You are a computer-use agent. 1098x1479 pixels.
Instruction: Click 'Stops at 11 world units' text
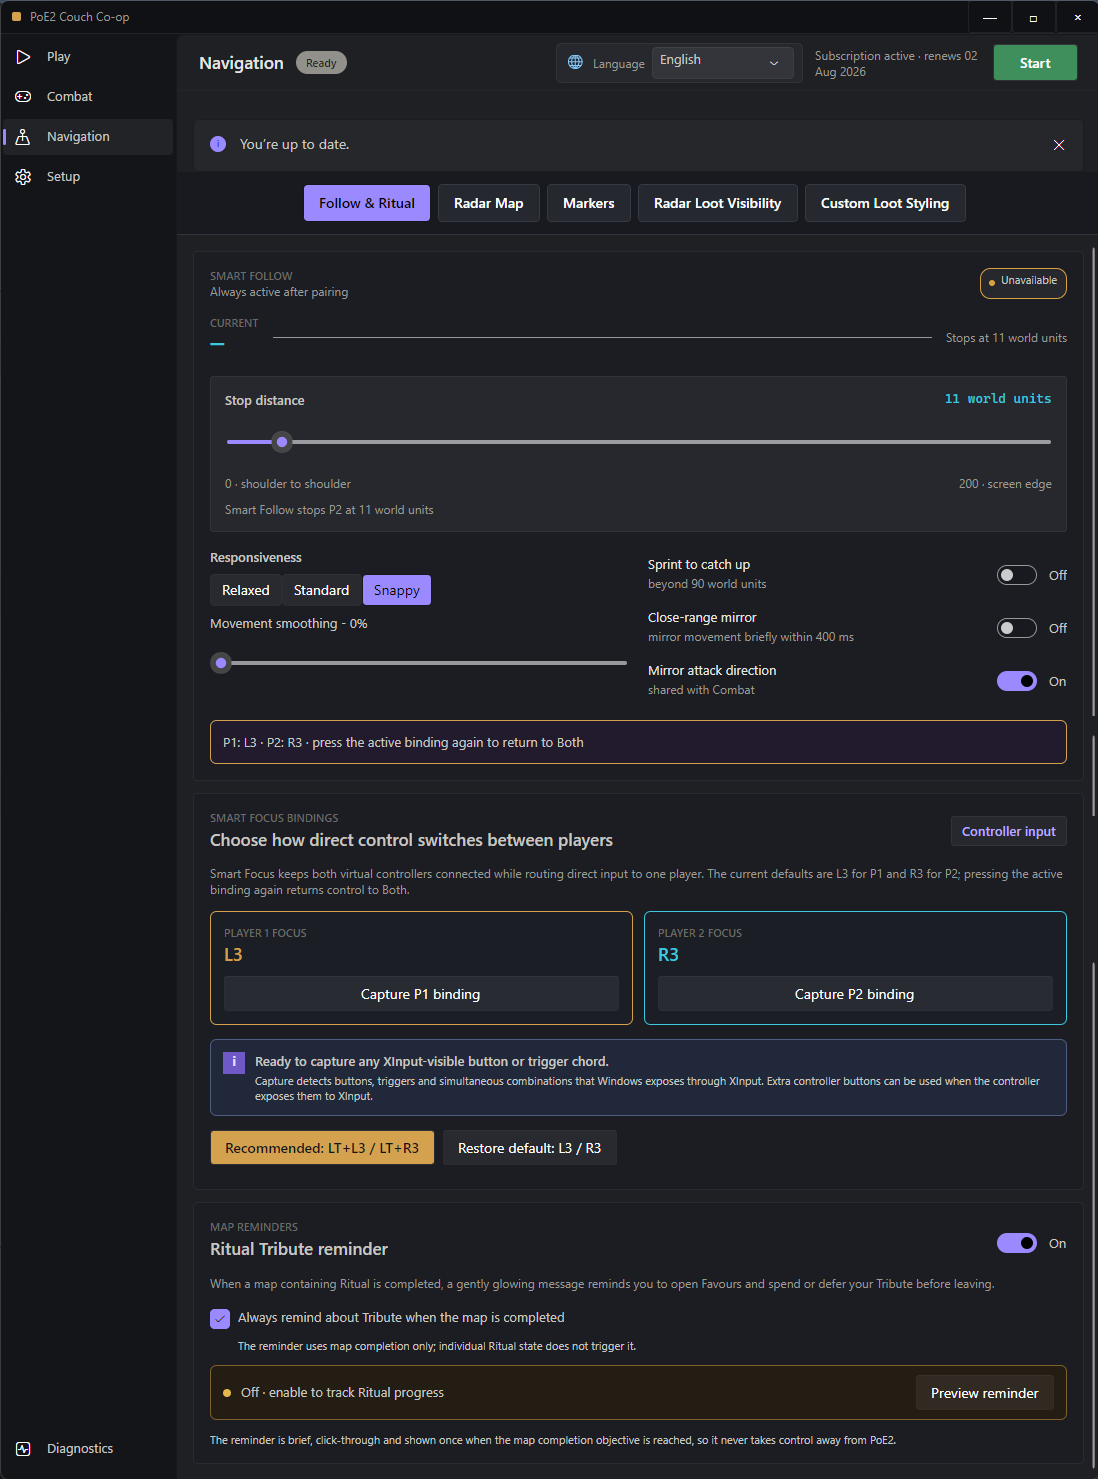(x=1006, y=338)
